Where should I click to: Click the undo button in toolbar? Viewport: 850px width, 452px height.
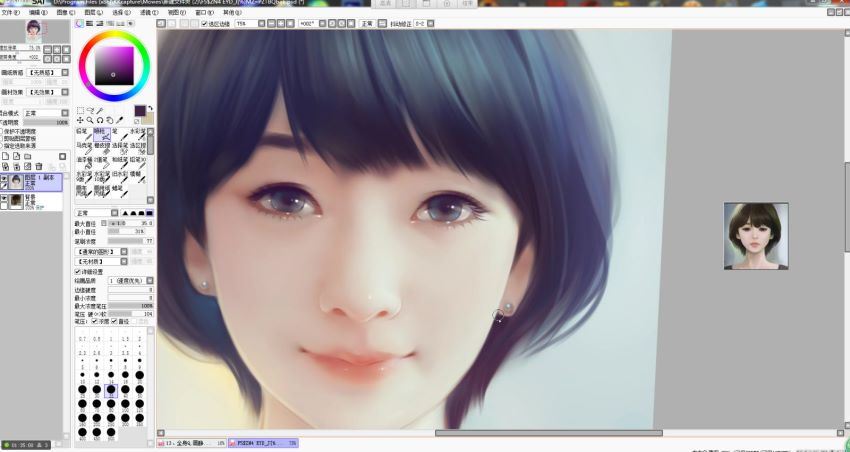coord(161,24)
